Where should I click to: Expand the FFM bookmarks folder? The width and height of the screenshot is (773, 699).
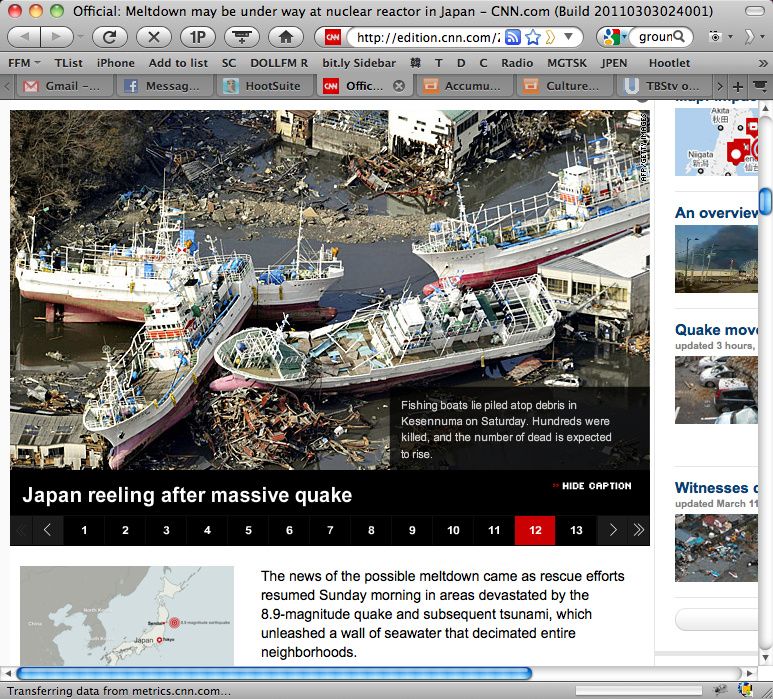point(24,62)
